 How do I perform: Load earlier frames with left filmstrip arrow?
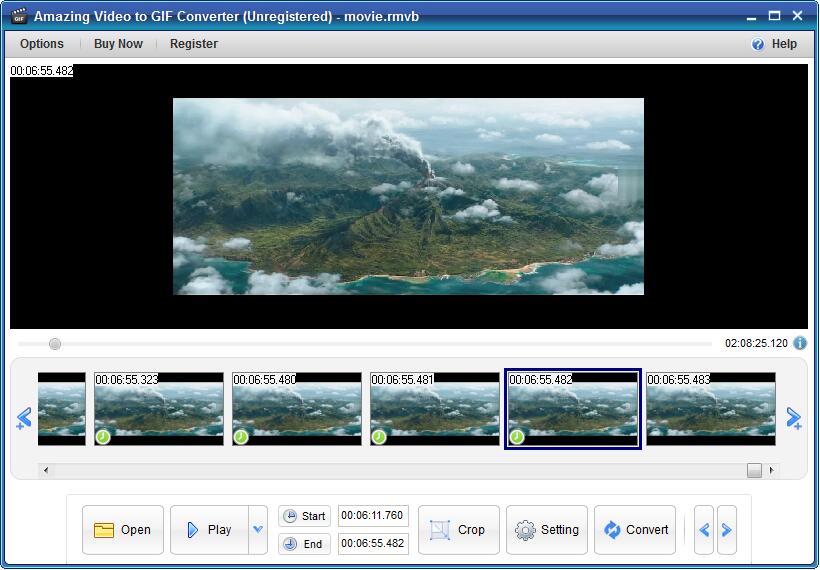[24, 418]
